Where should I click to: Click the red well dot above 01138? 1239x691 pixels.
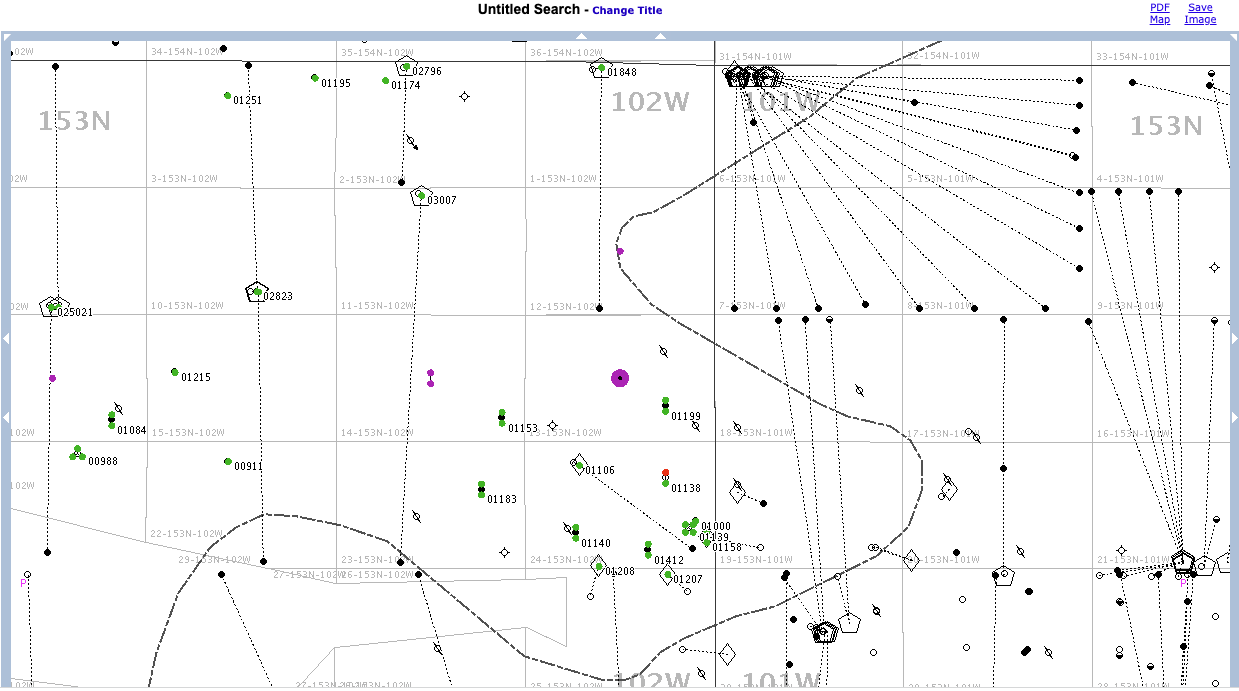coord(665,473)
